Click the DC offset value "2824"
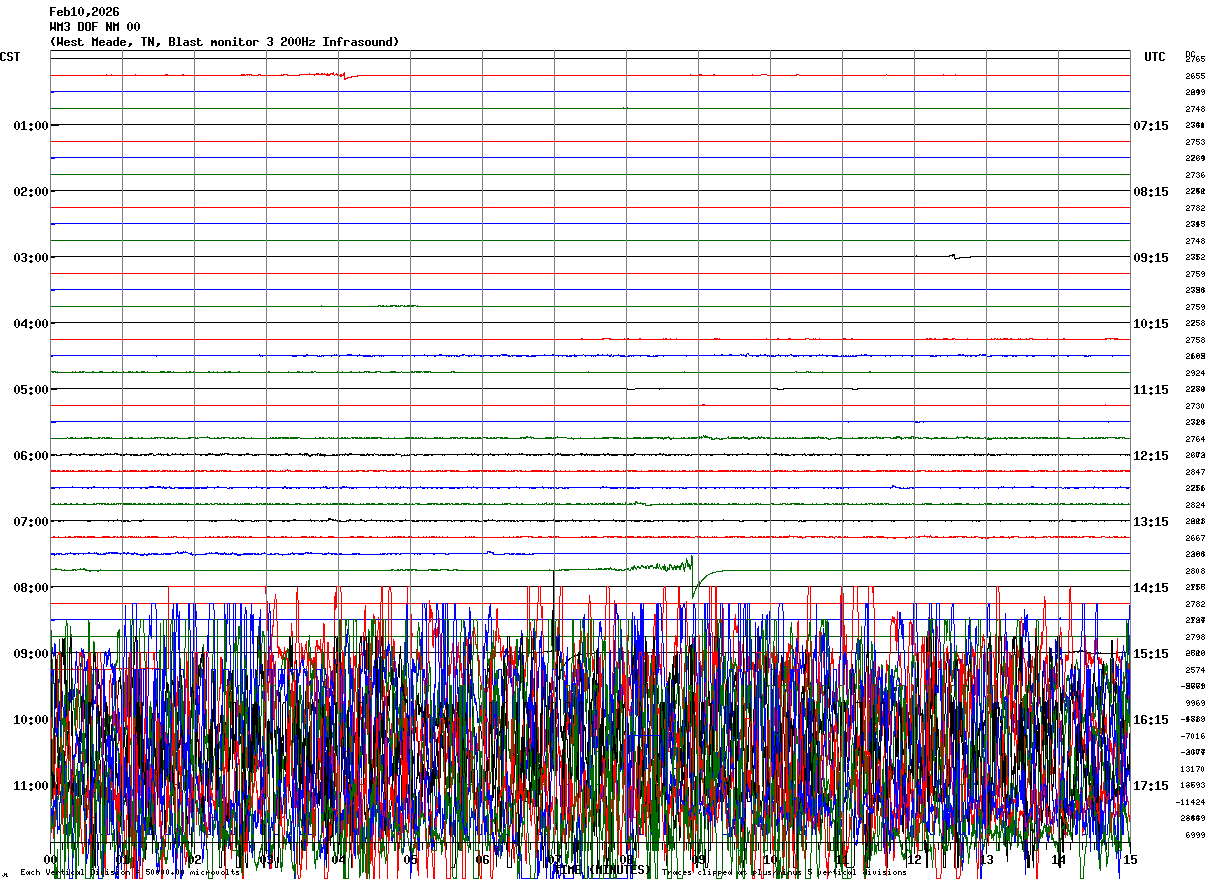1210x886 pixels. (x=1195, y=505)
